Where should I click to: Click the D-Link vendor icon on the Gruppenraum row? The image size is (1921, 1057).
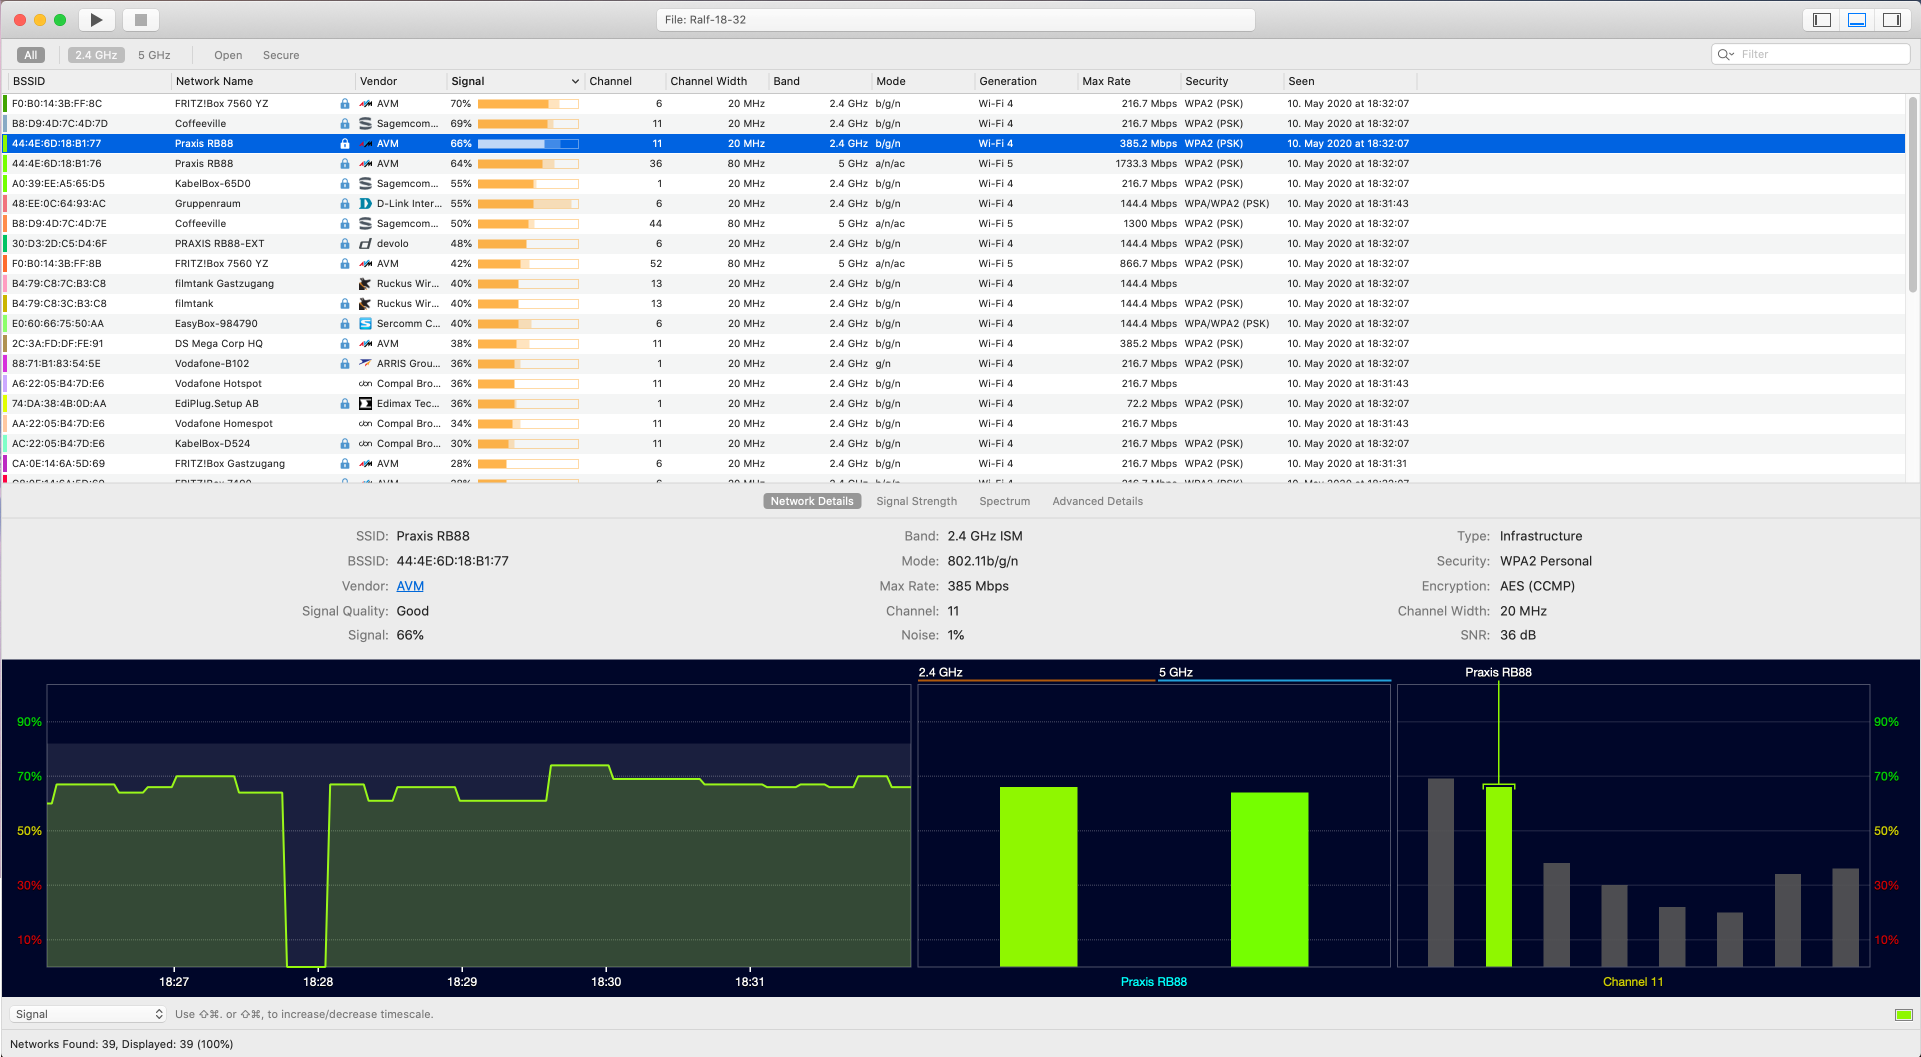(x=366, y=204)
